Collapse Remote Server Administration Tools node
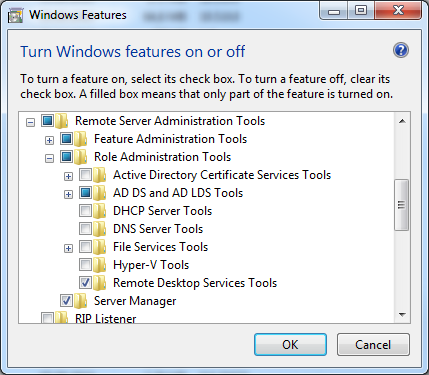Viewport: 429px width, 375px height. (30, 122)
